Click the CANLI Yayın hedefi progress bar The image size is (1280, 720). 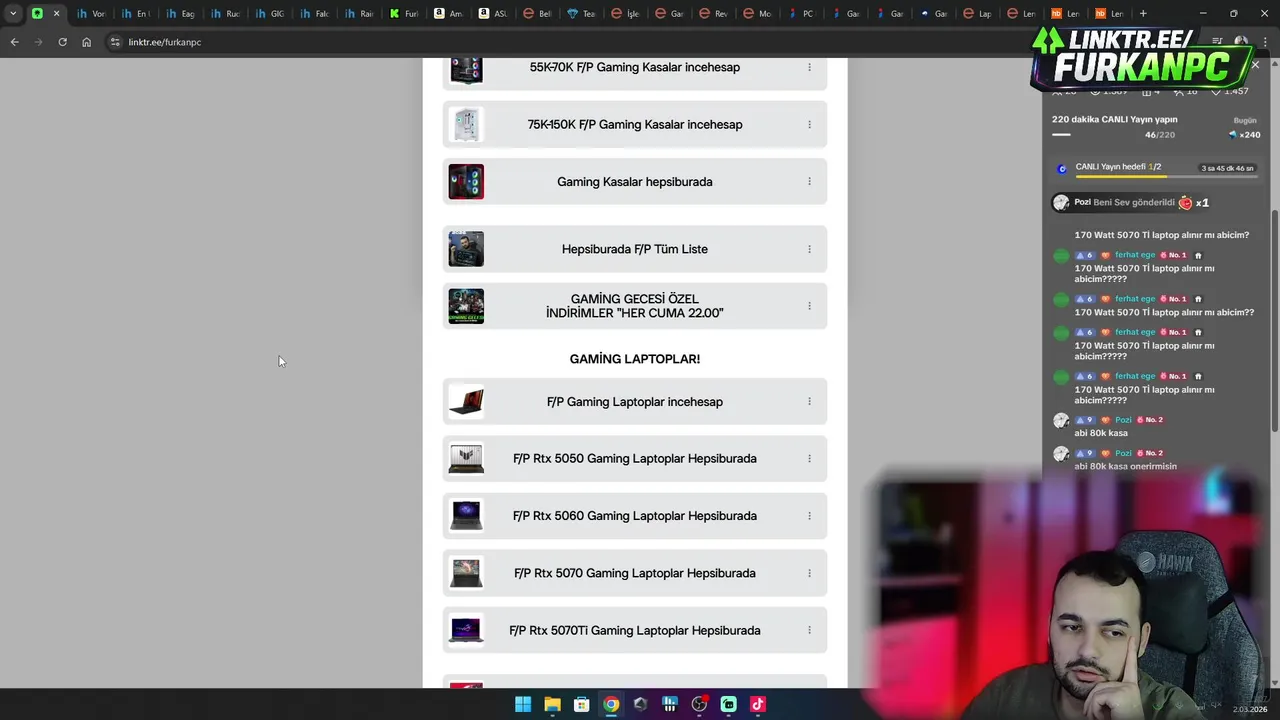pos(1167,176)
